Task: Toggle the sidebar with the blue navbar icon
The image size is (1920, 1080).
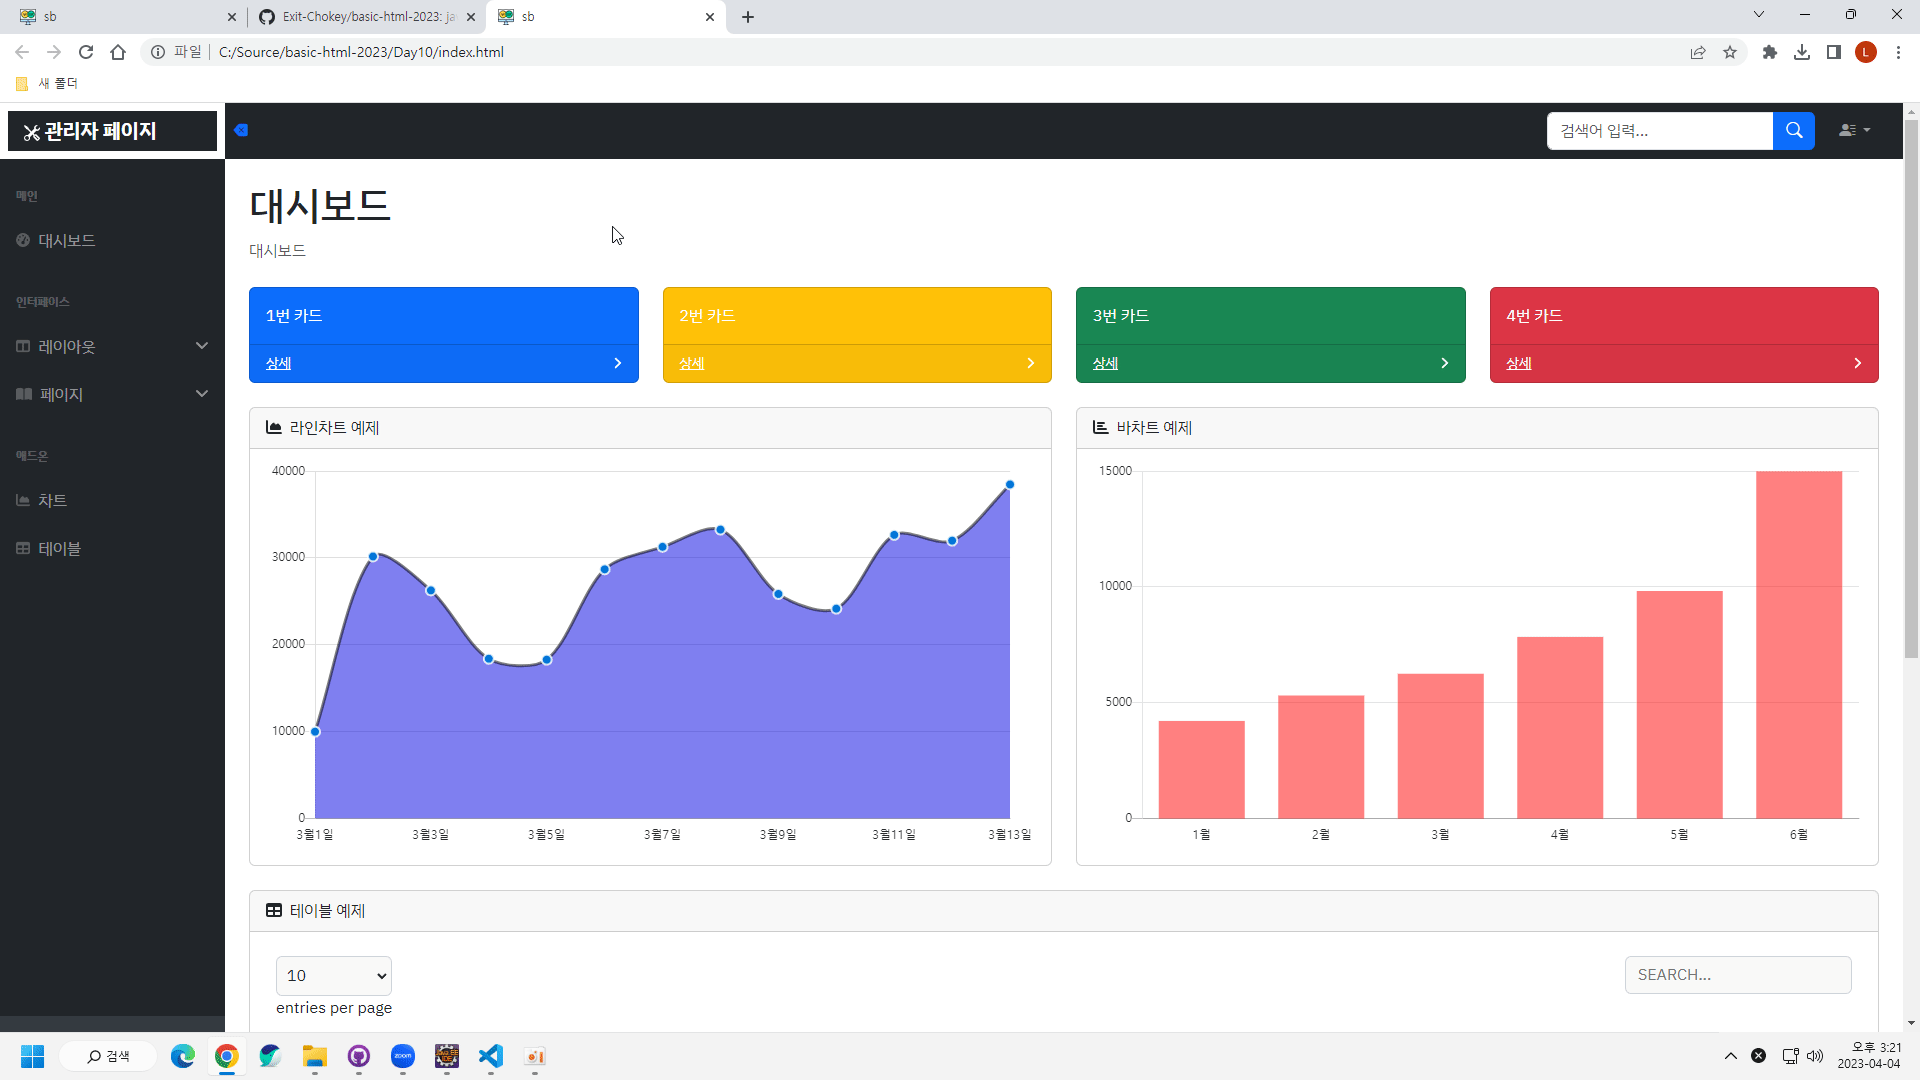Action: (x=241, y=130)
